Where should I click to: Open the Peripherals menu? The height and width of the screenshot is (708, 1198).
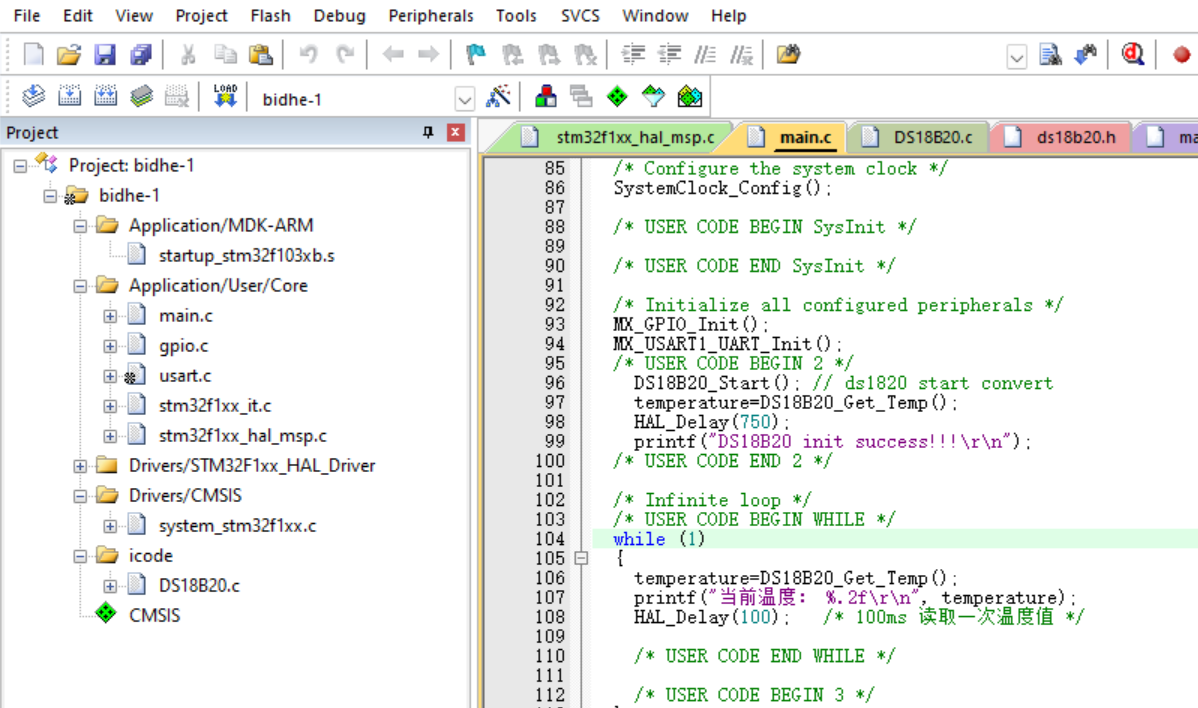point(430,16)
